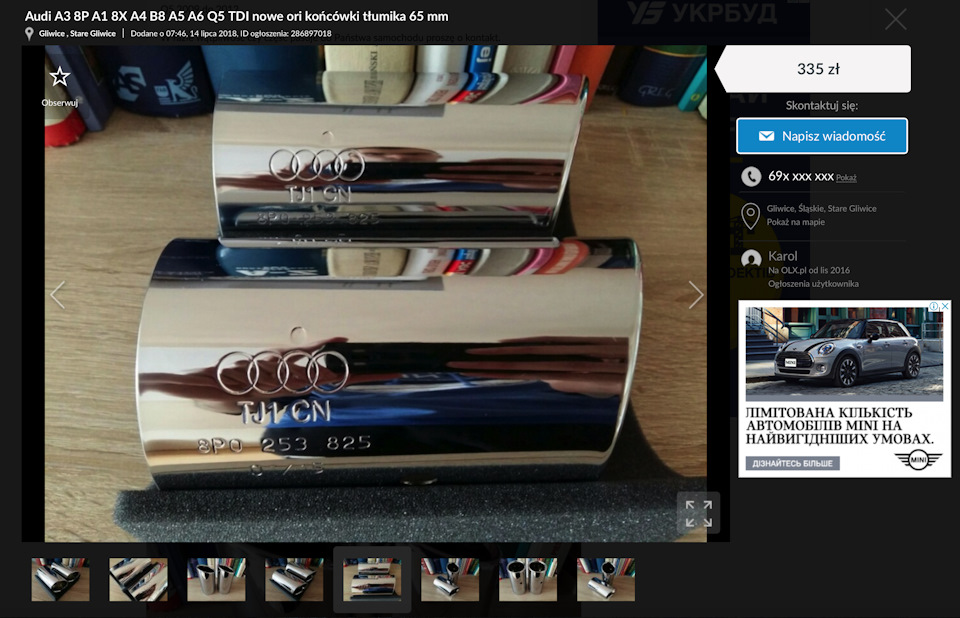Show next photo with right arrow
This screenshot has height=618, width=960.
[x=696, y=295]
